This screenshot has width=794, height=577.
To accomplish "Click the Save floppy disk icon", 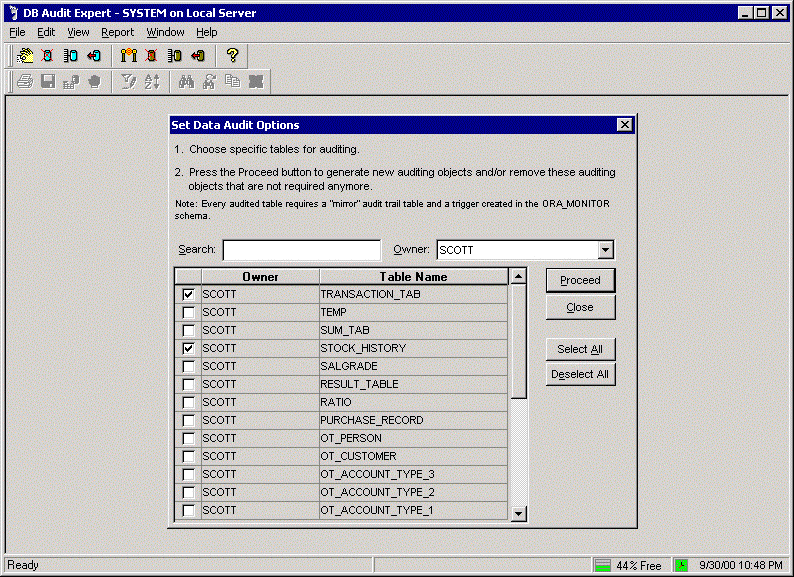I will click(x=48, y=82).
